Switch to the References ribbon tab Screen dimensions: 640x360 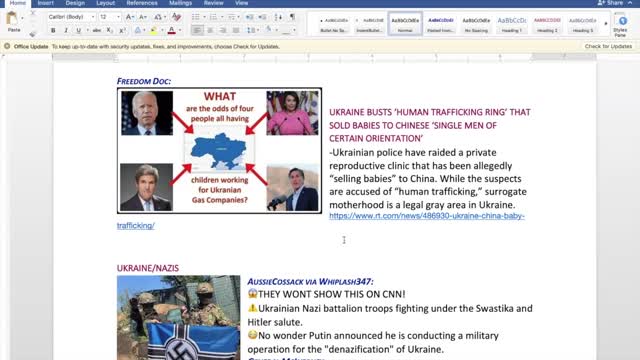coord(142,3)
